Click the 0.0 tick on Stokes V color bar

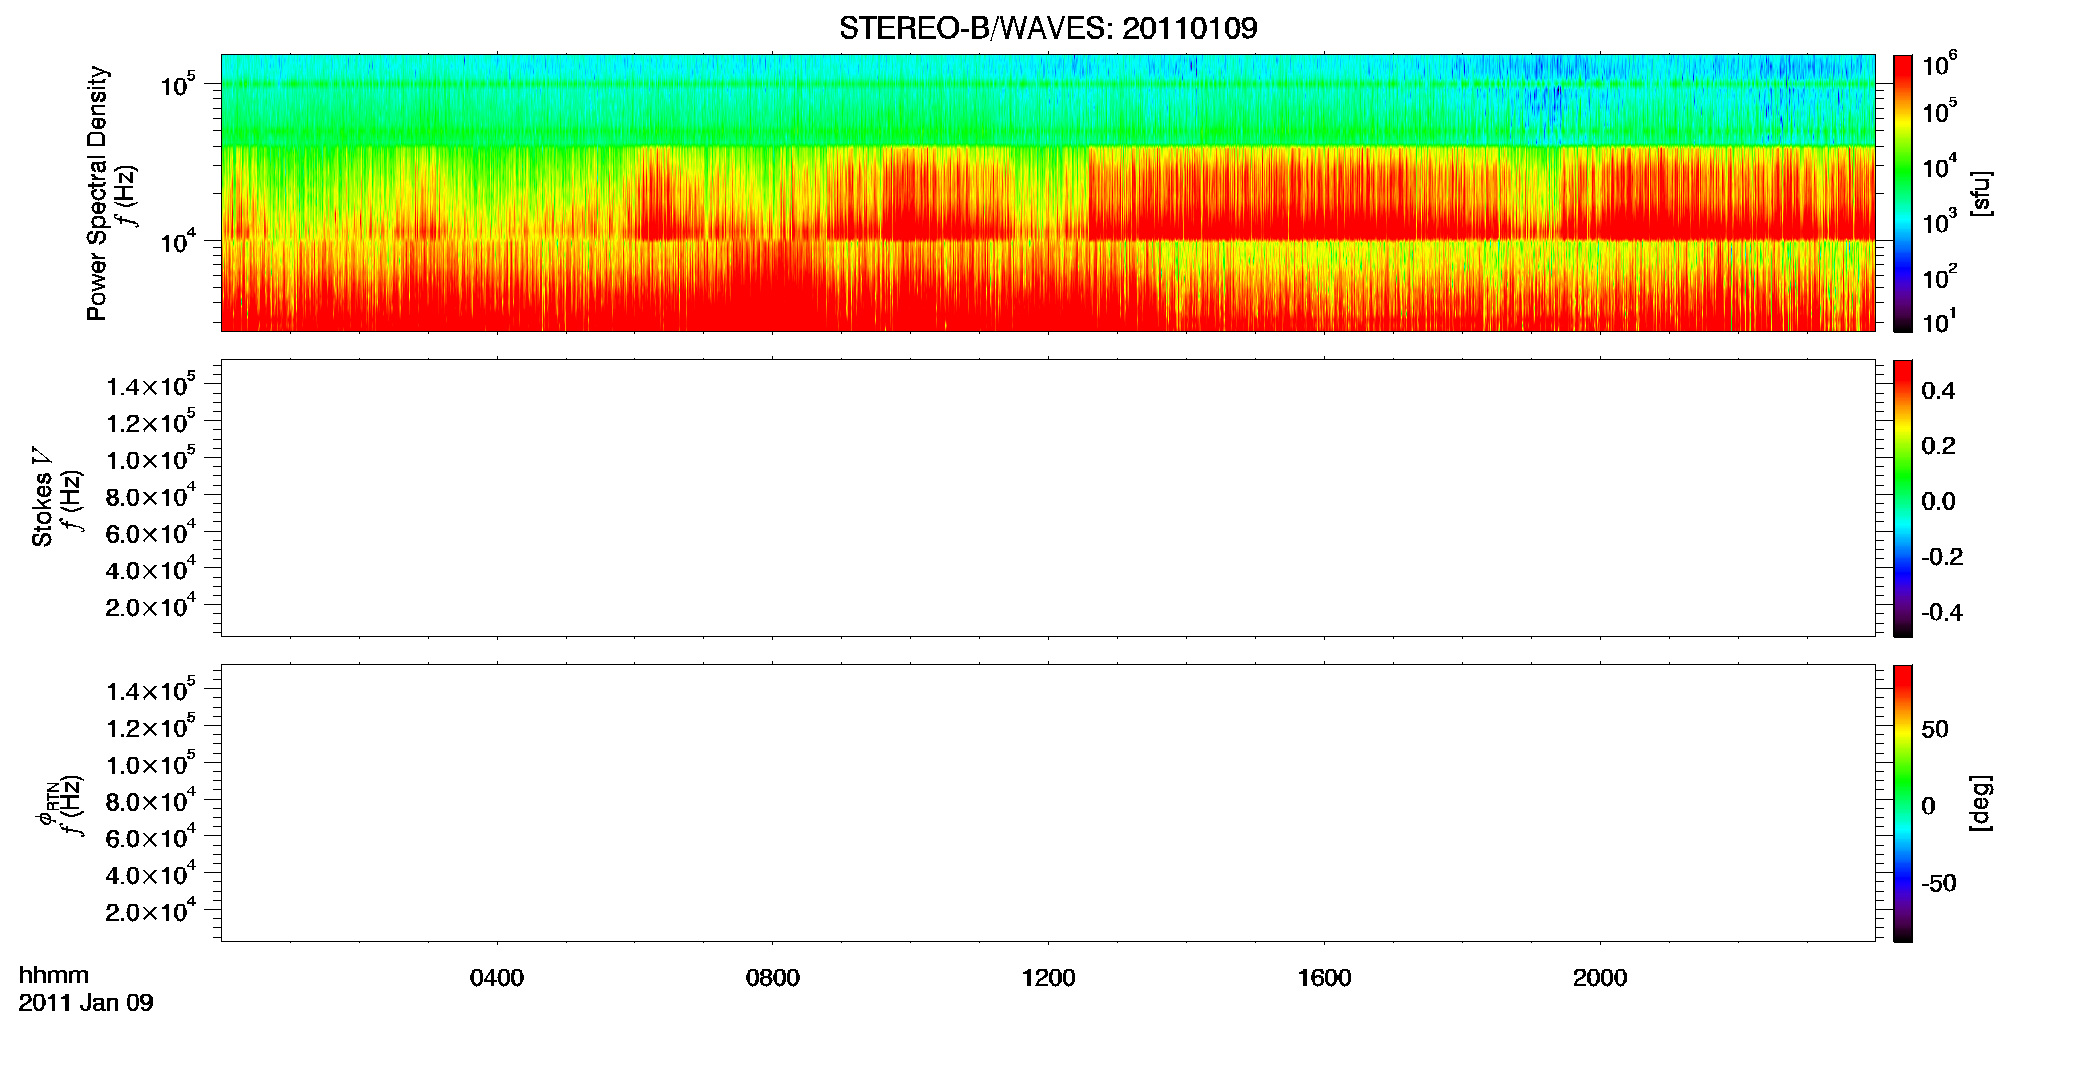click(x=1938, y=502)
